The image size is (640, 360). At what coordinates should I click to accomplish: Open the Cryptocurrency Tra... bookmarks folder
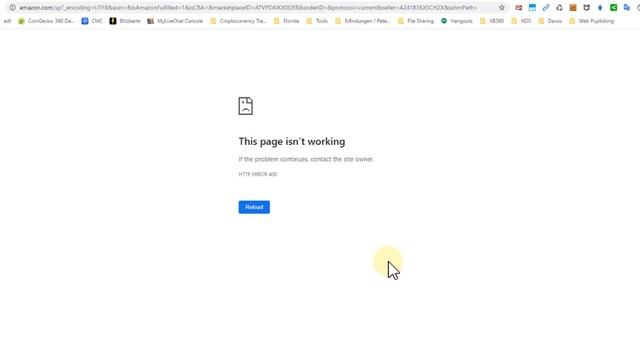pyautogui.click(x=238, y=21)
